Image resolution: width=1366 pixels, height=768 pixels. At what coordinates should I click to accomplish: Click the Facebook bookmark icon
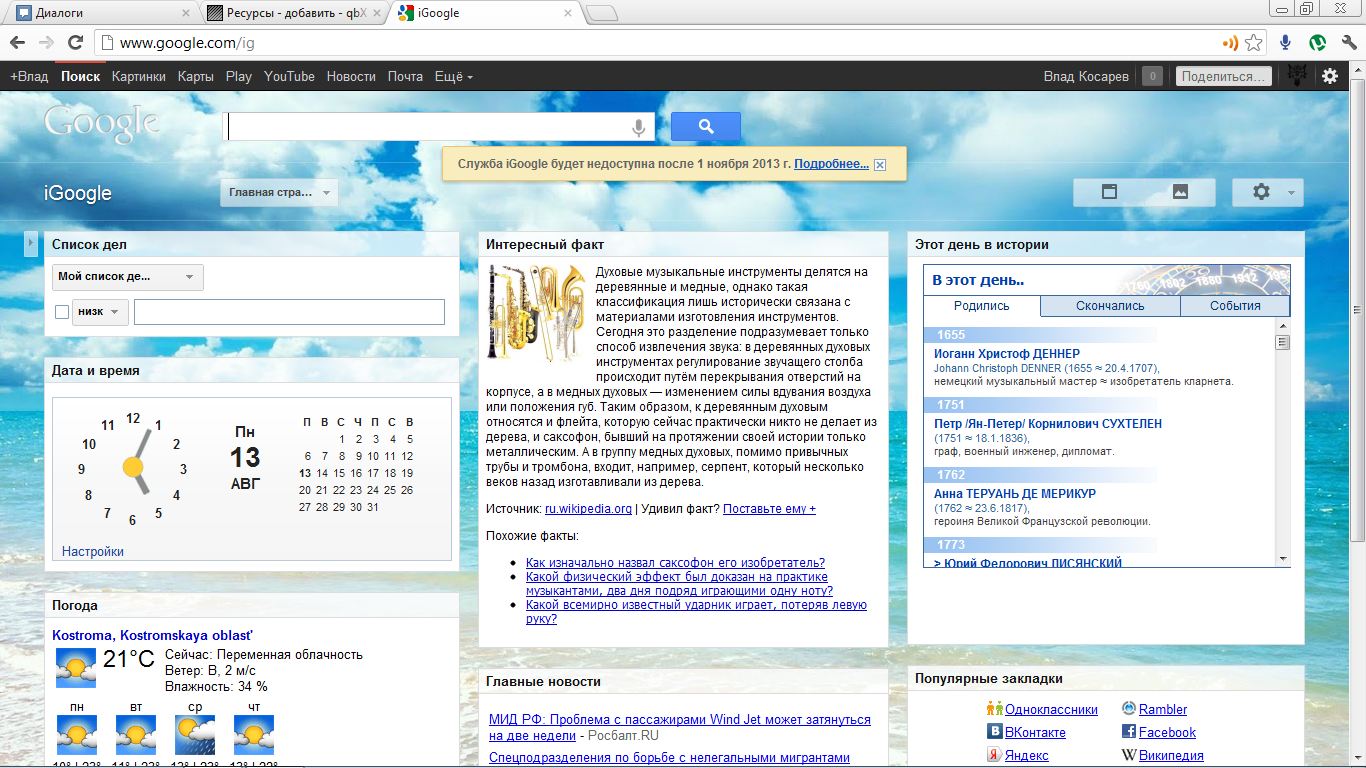[x=1129, y=732]
